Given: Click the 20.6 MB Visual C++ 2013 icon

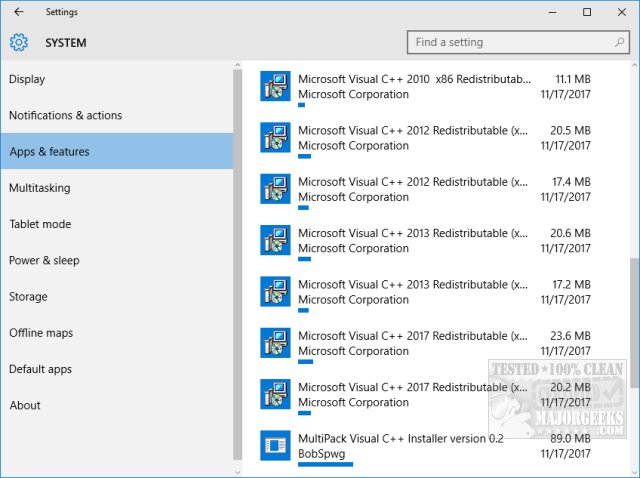Looking at the screenshot, I should [275, 240].
